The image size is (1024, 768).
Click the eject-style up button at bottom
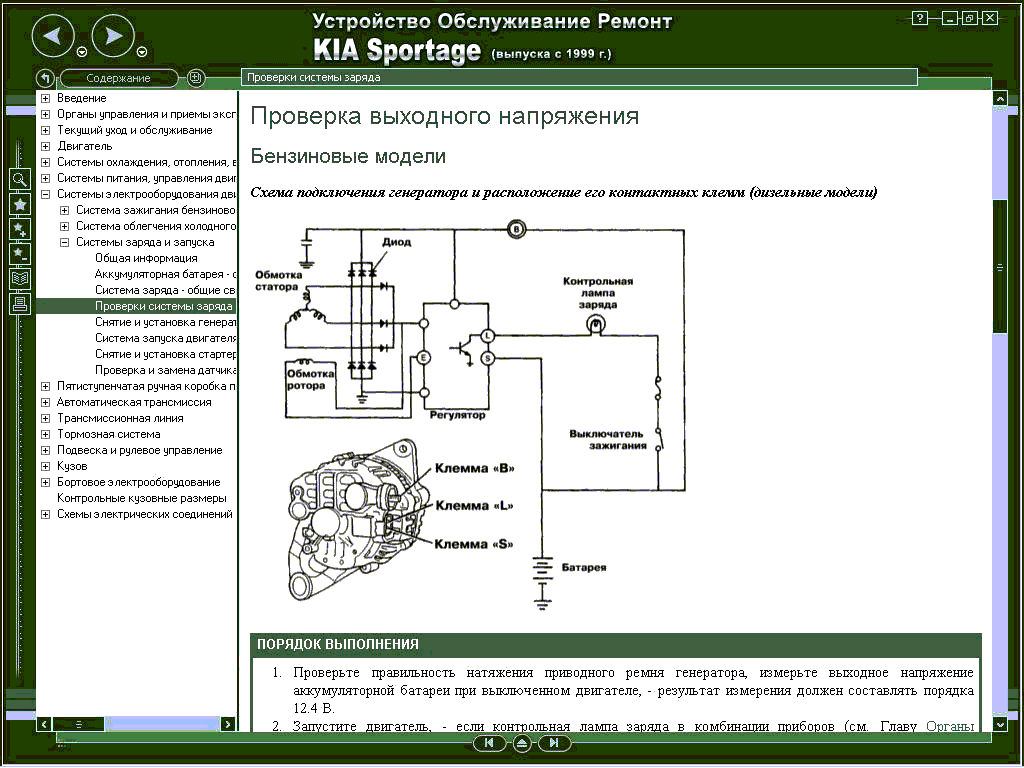522,743
